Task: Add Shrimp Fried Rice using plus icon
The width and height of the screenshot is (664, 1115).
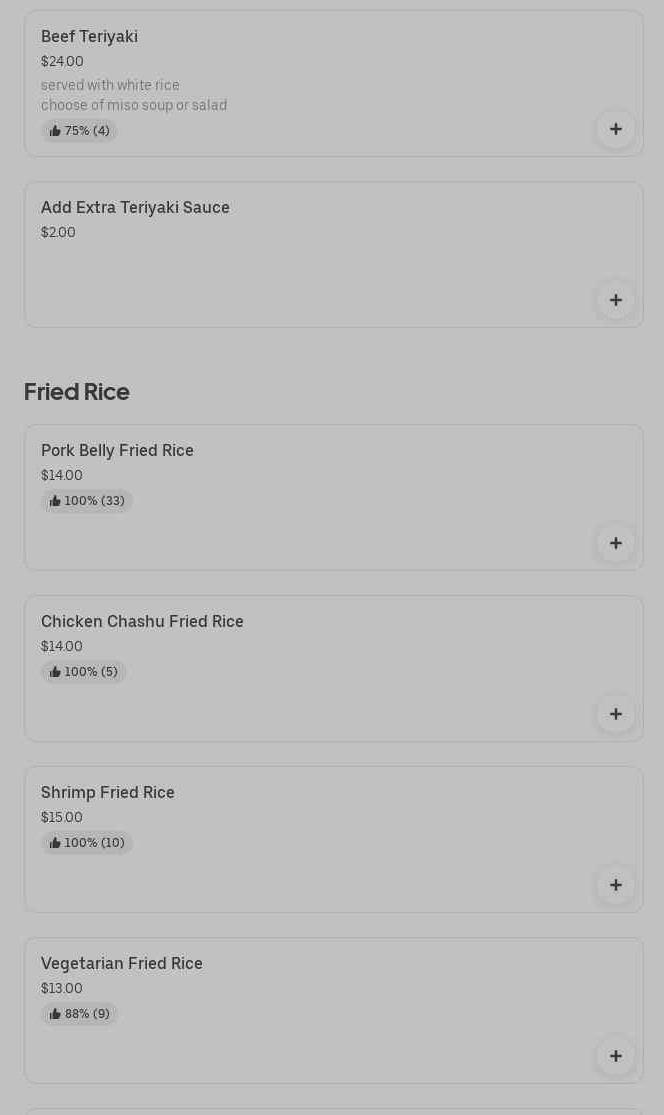Action: point(615,885)
